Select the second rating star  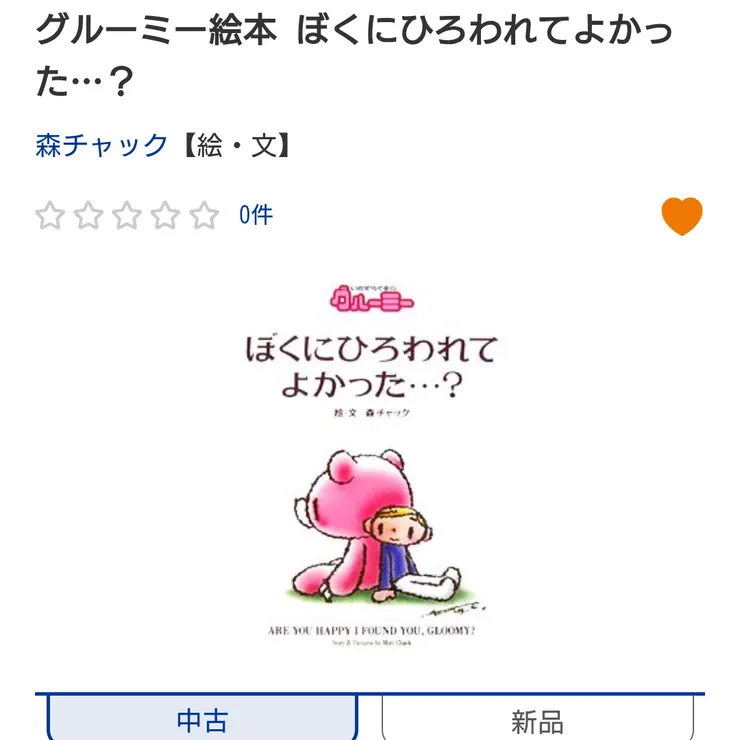coord(89,215)
